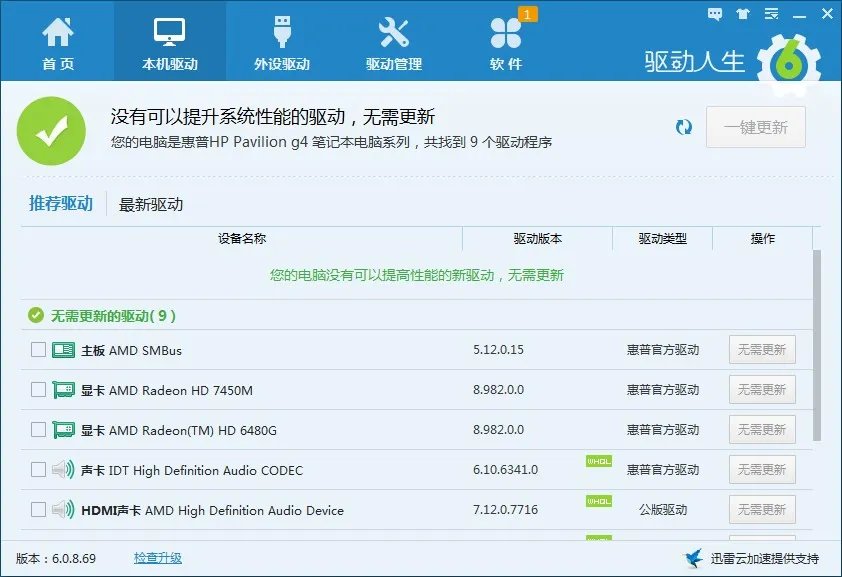Click 无需更新 button for IDT Audio CODEC

[x=762, y=470]
